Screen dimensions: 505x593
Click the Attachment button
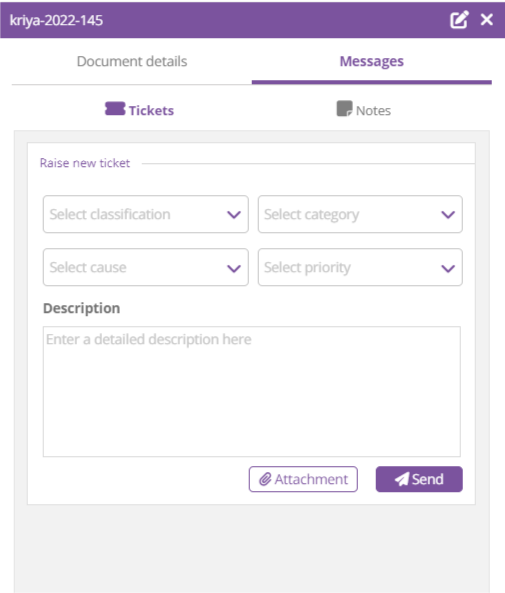click(x=303, y=479)
